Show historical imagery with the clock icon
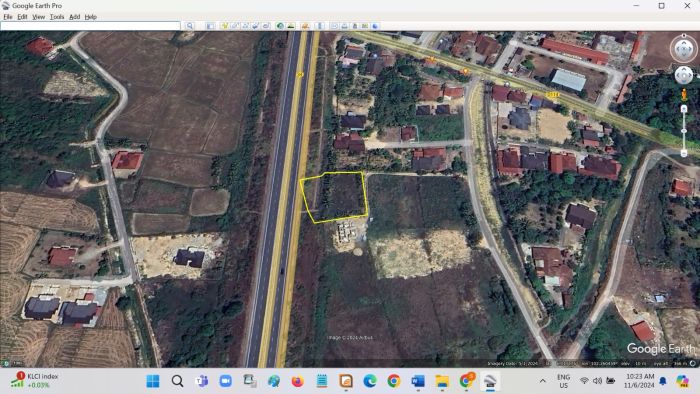The height and width of the screenshot is (394, 700). tap(280, 26)
